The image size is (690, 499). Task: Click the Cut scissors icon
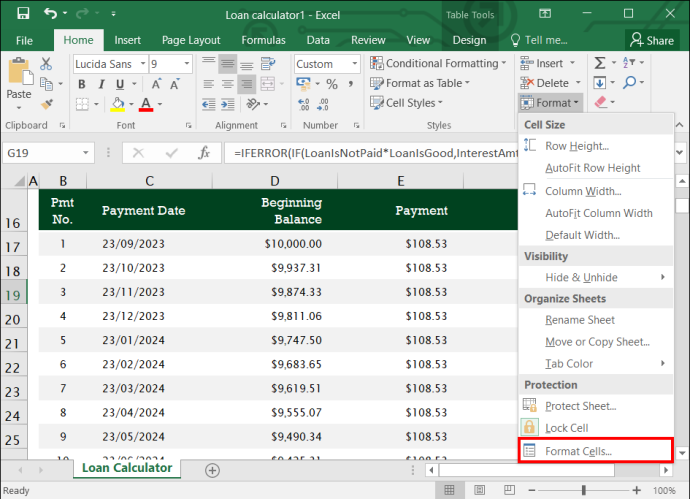(46, 64)
